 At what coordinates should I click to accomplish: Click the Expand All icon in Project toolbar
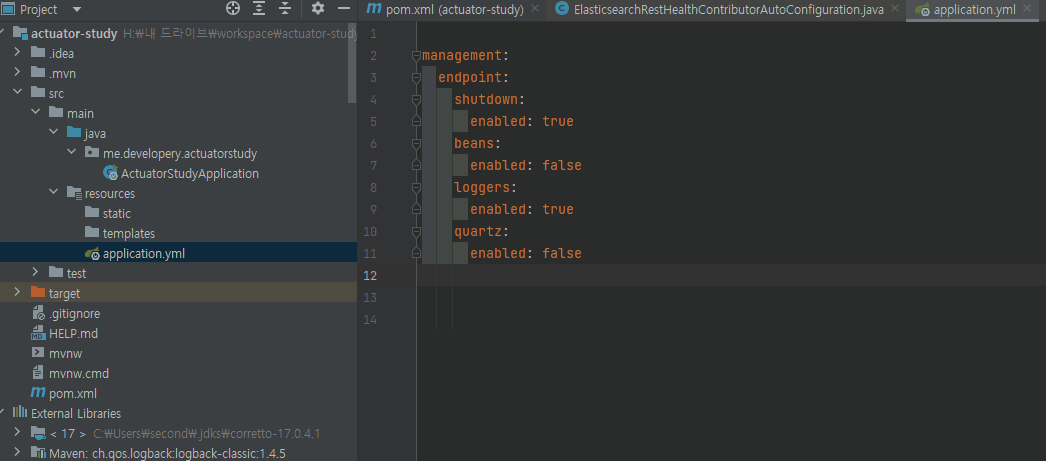click(259, 9)
